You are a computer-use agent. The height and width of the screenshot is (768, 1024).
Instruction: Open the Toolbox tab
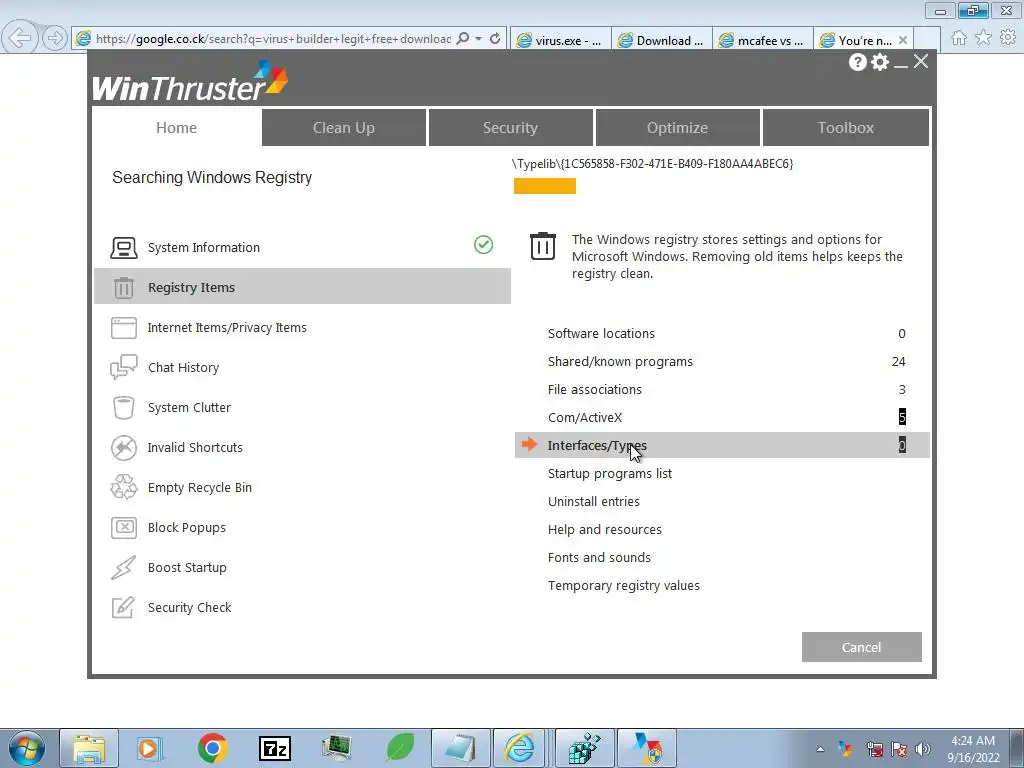tap(846, 127)
